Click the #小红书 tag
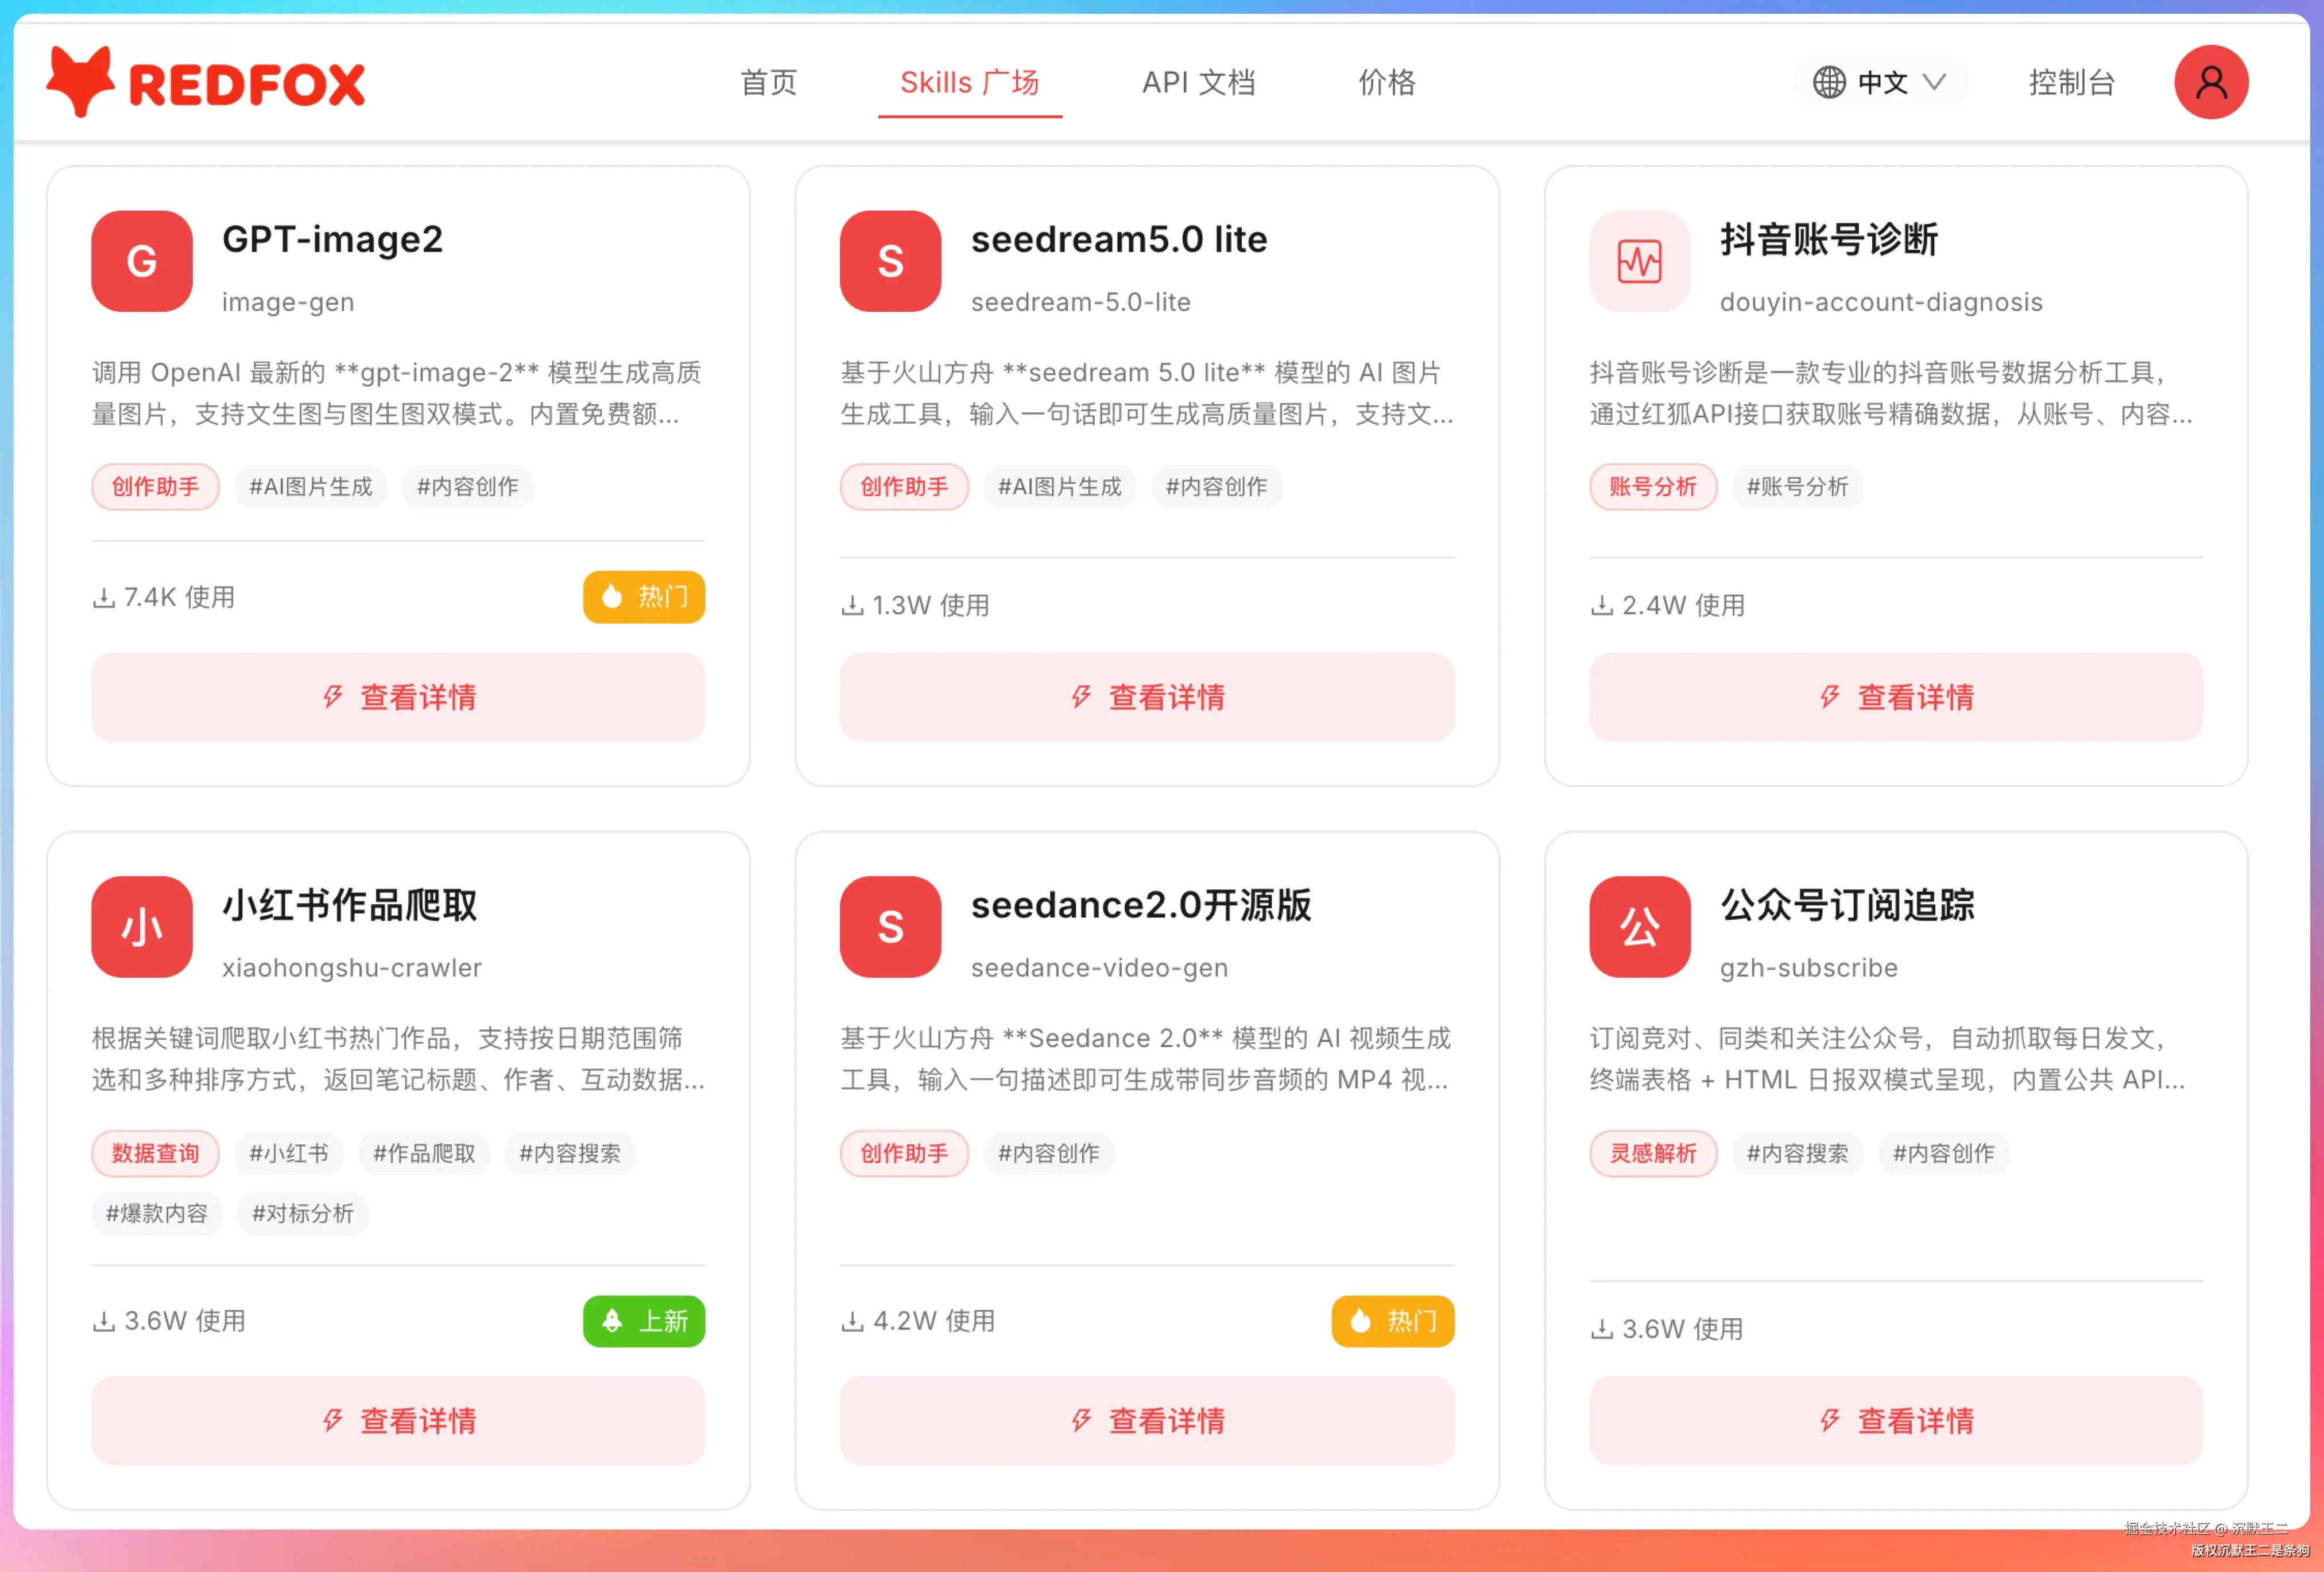The image size is (2324, 1572). (x=289, y=1153)
